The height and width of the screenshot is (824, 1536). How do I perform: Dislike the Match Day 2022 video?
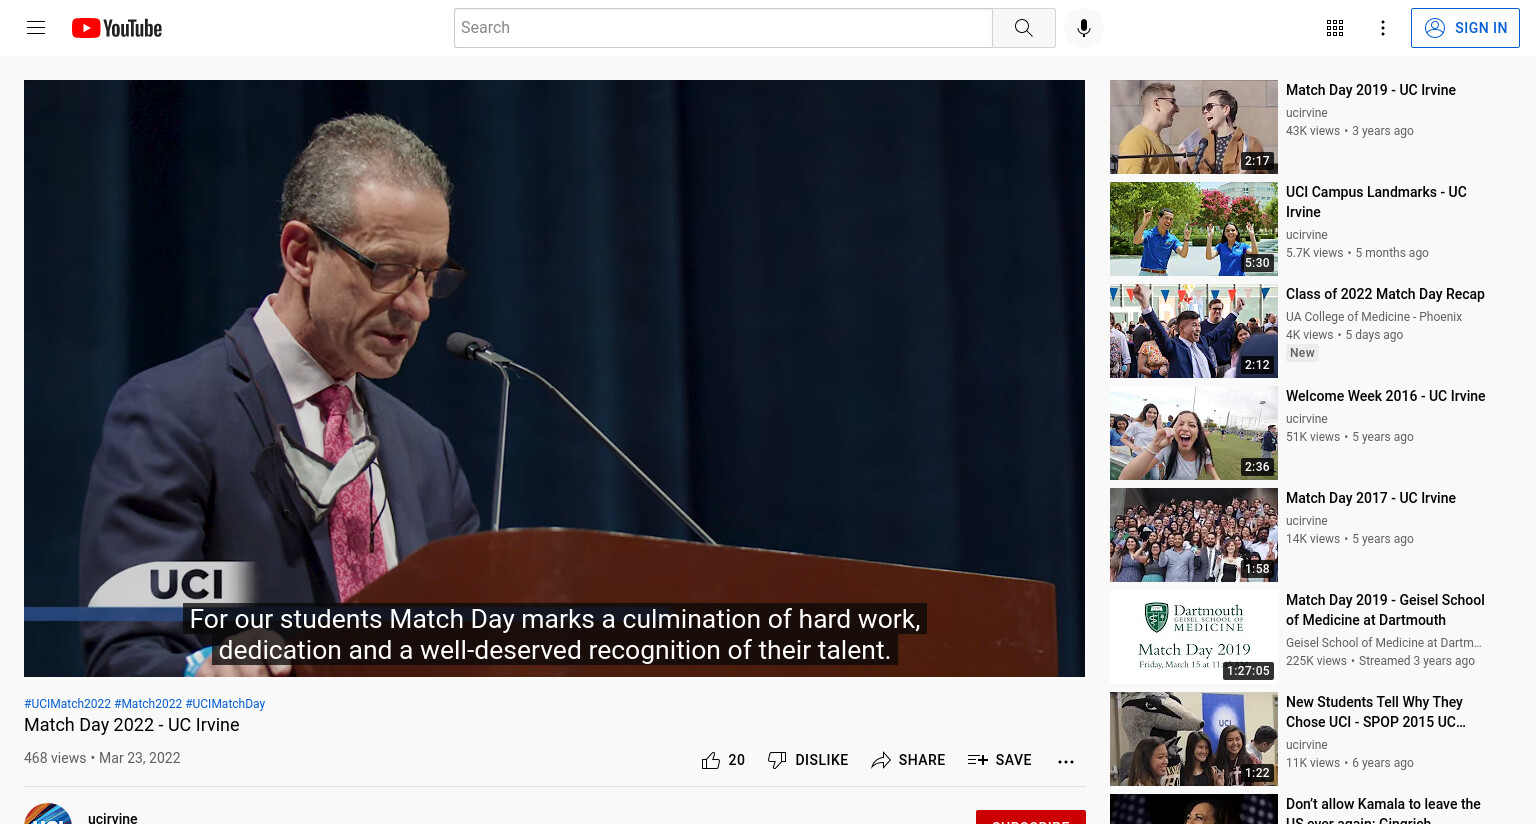[807, 760]
